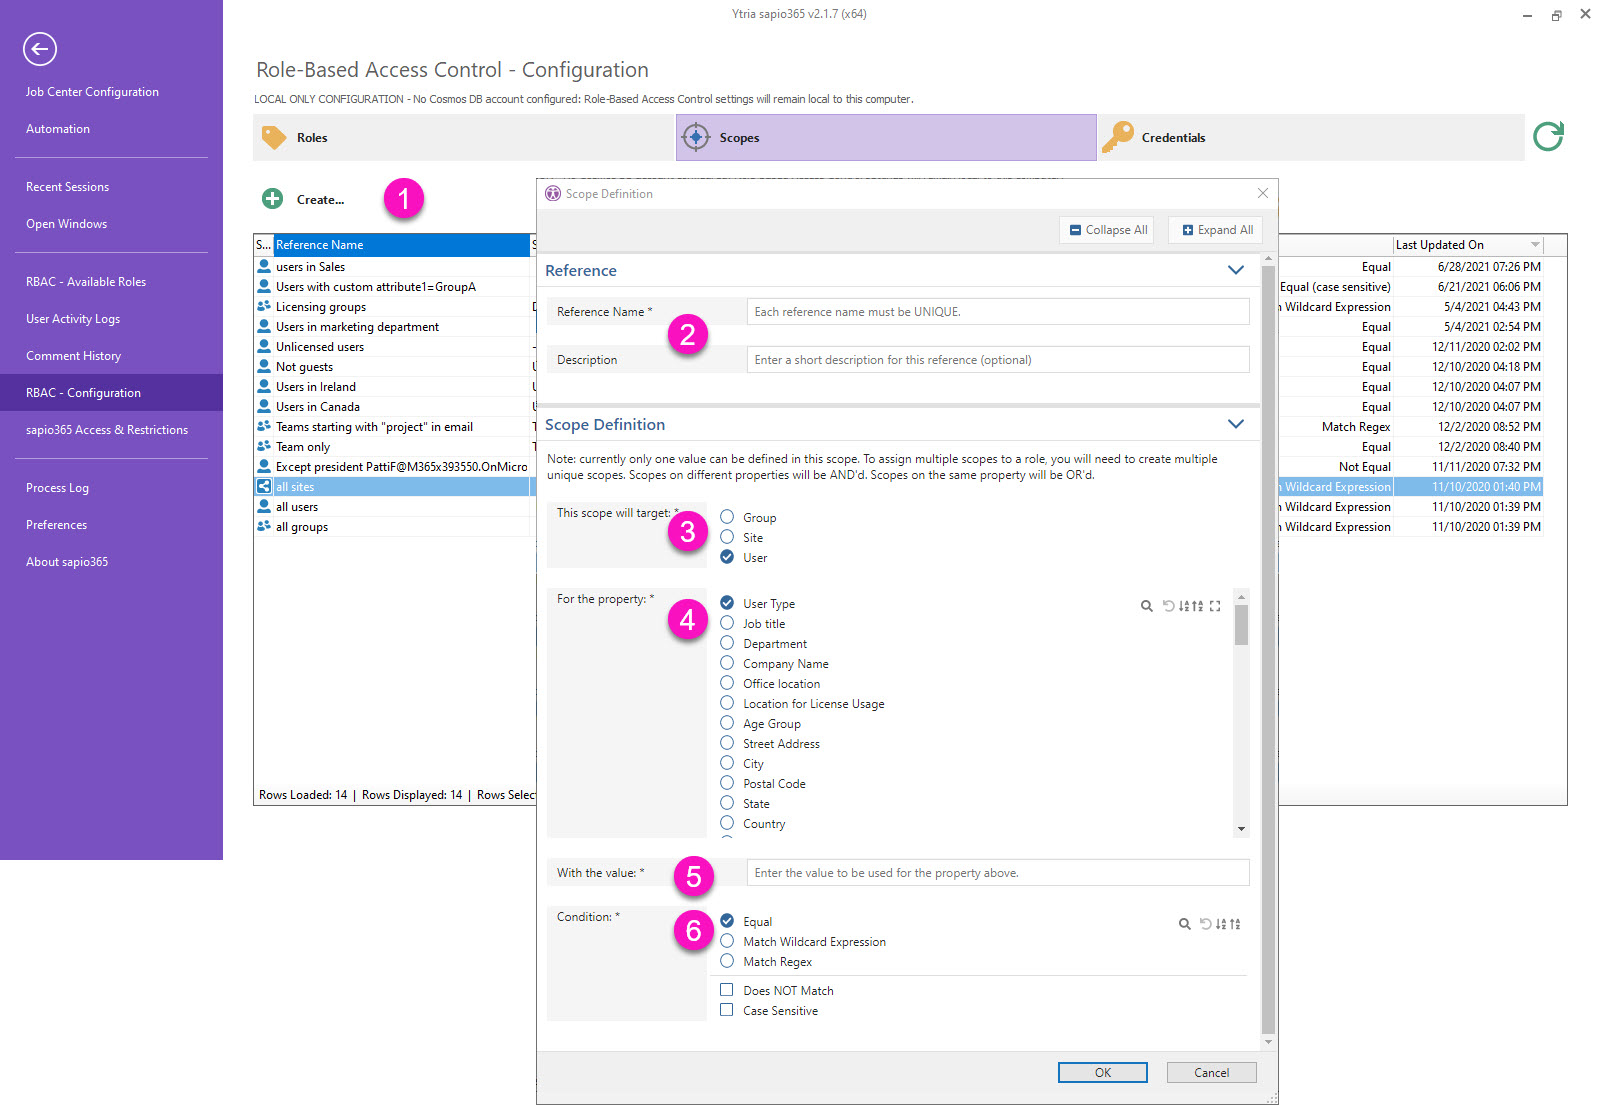Collapse the Reference section chevron
The image size is (1600, 1105).
point(1235,270)
